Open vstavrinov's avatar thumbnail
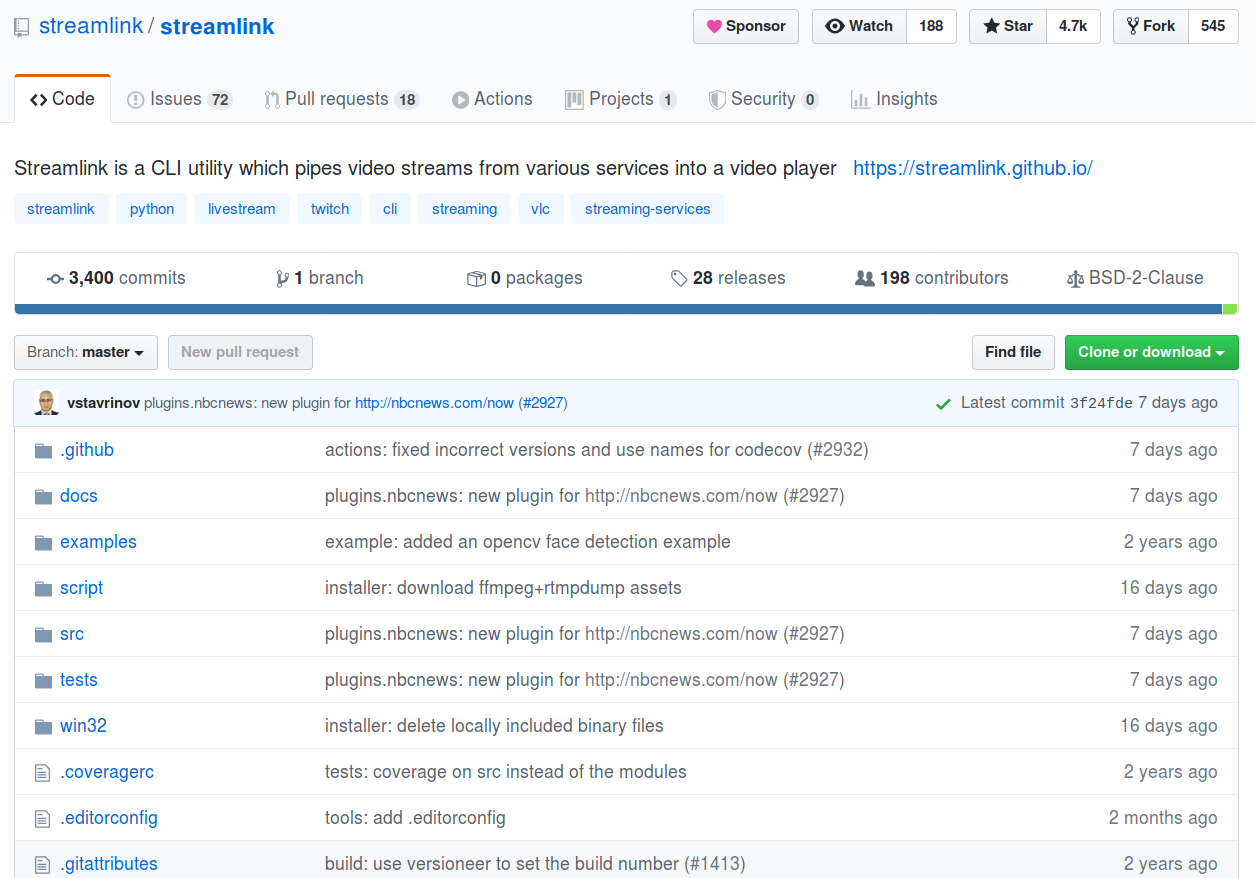 click(x=46, y=403)
